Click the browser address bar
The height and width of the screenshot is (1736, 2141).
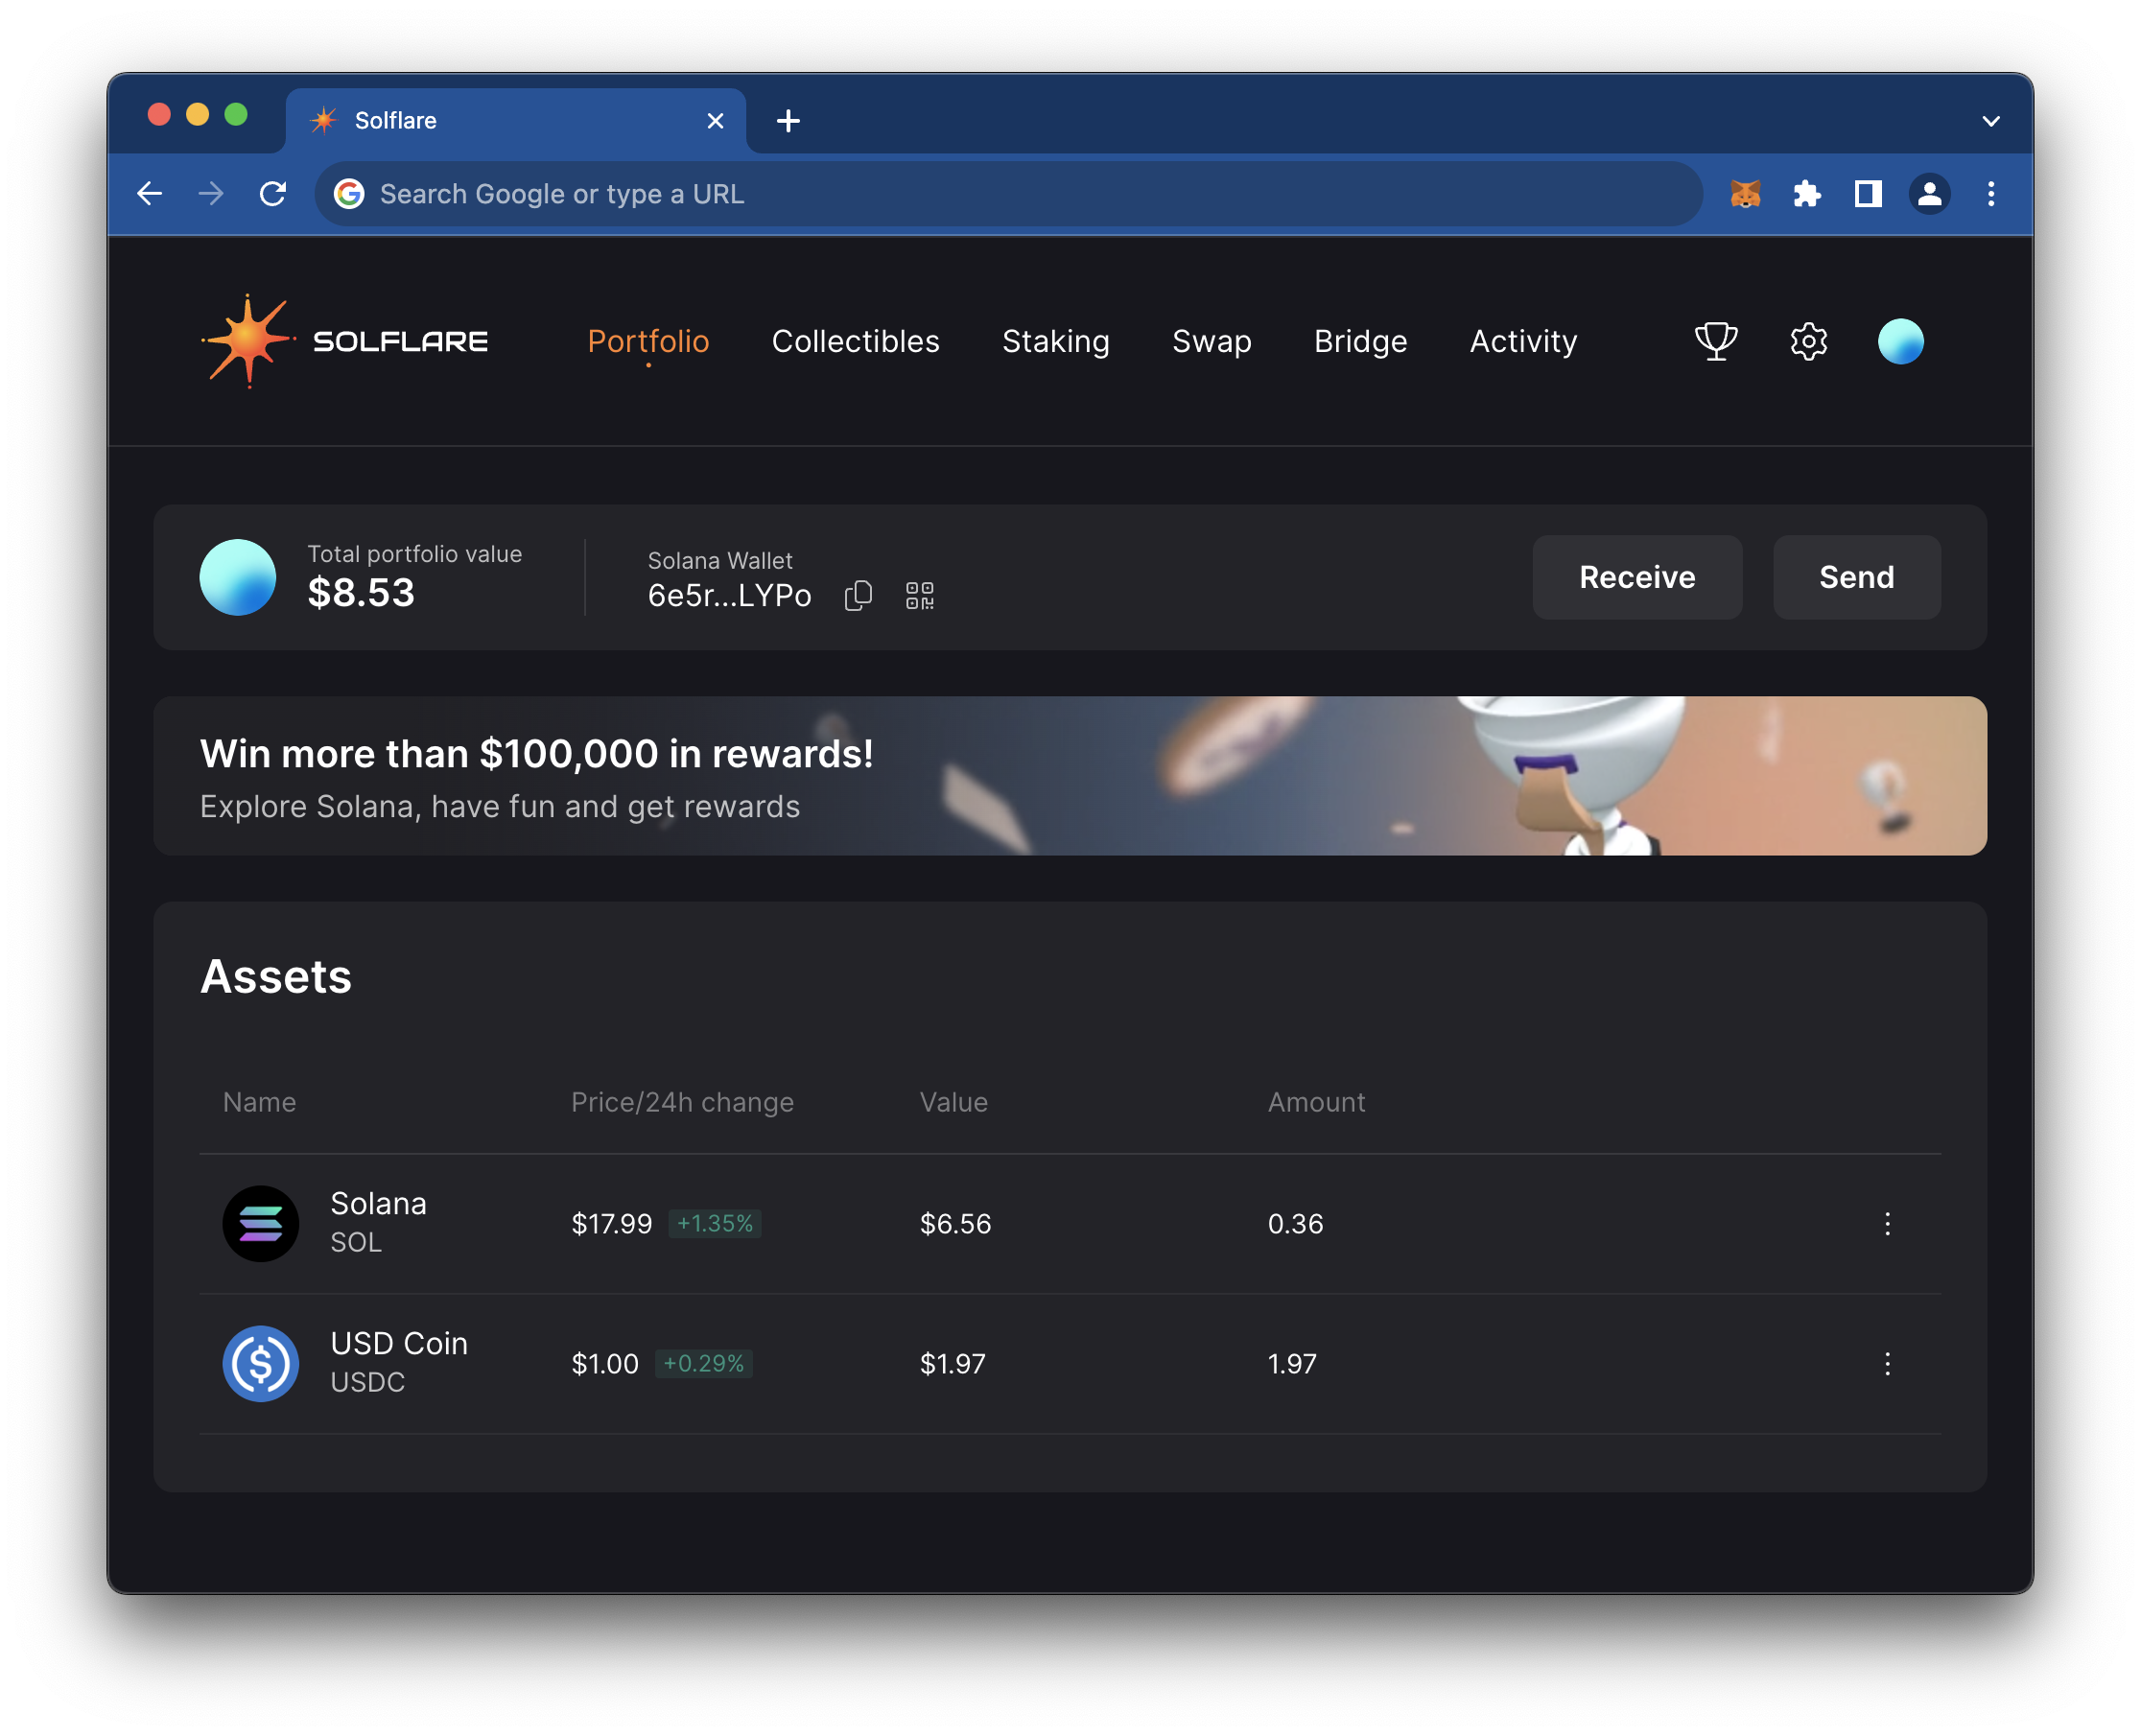[1000, 194]
